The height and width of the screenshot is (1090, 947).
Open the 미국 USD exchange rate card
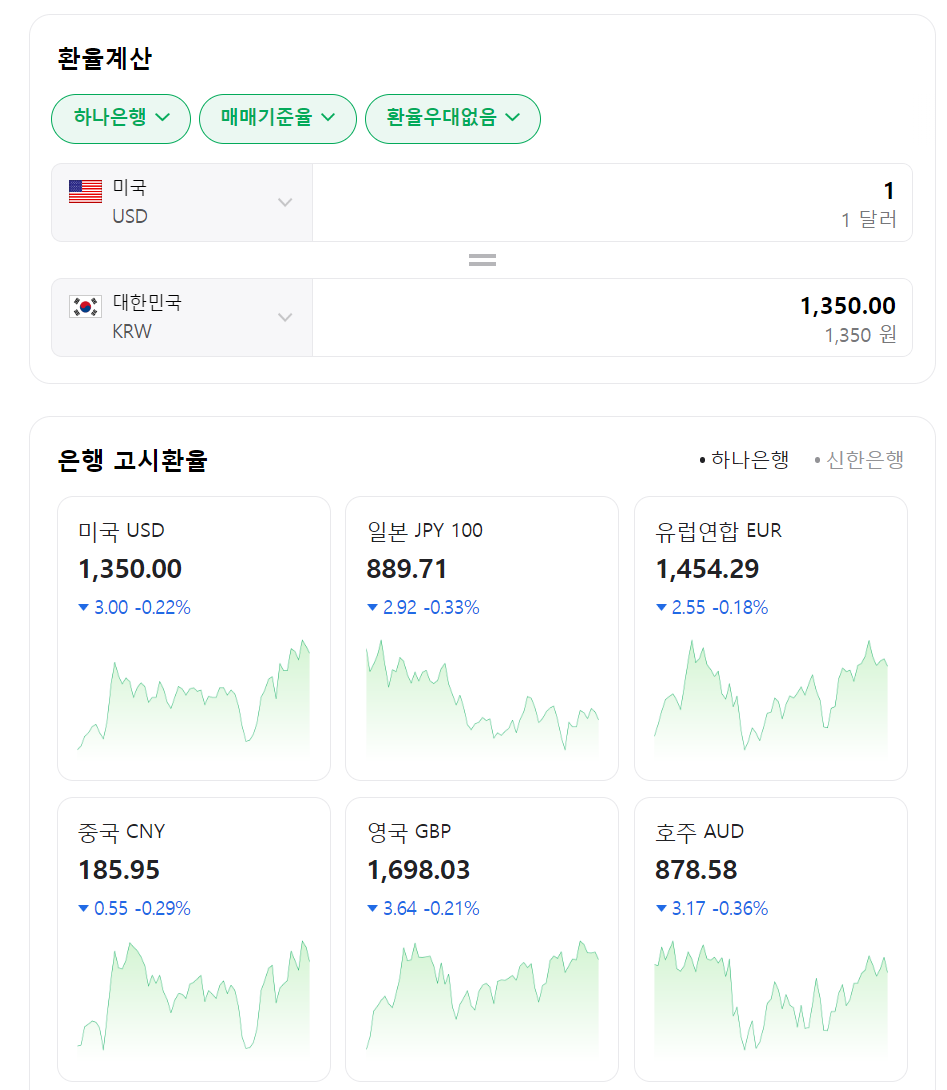pyautogui.click(x=193, y=638)
